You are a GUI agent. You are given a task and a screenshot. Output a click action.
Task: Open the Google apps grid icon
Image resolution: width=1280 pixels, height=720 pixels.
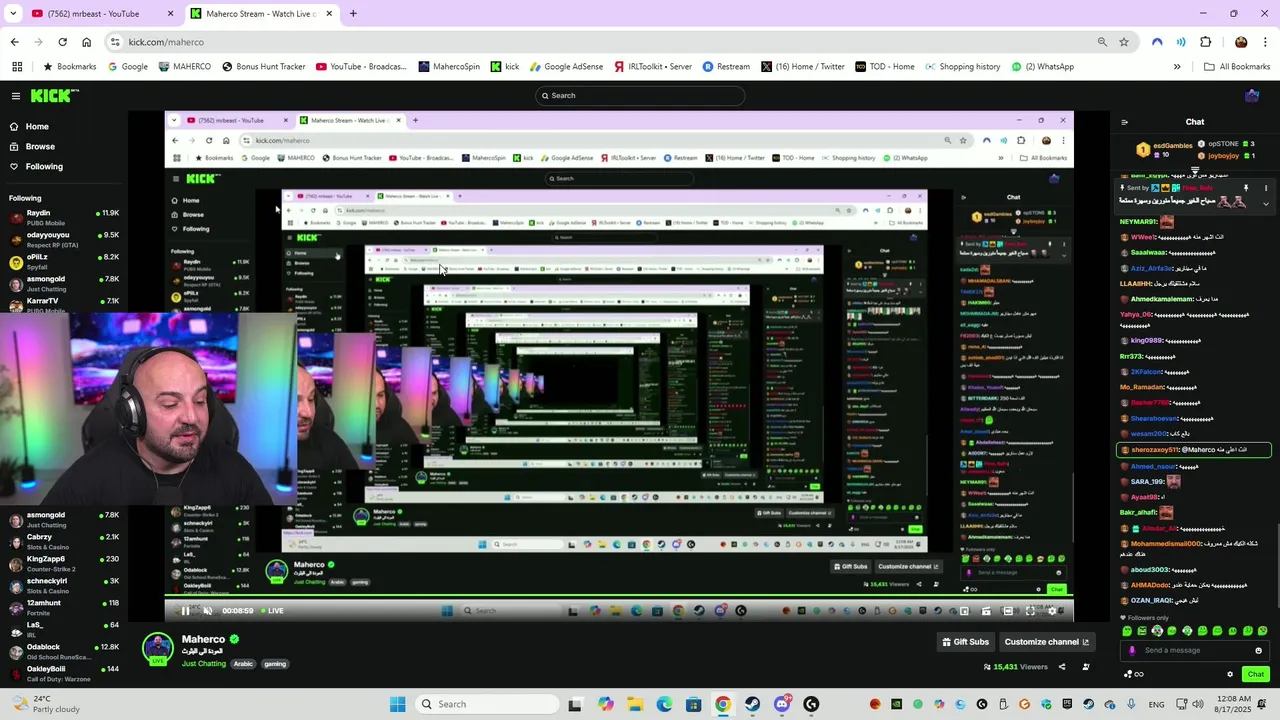[x=16, y=67]
